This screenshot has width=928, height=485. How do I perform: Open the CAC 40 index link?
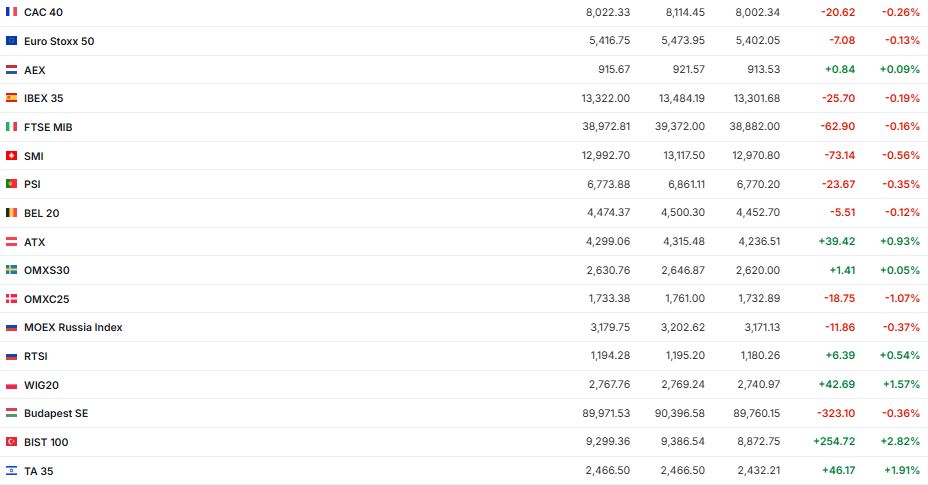tap(43, 12)
